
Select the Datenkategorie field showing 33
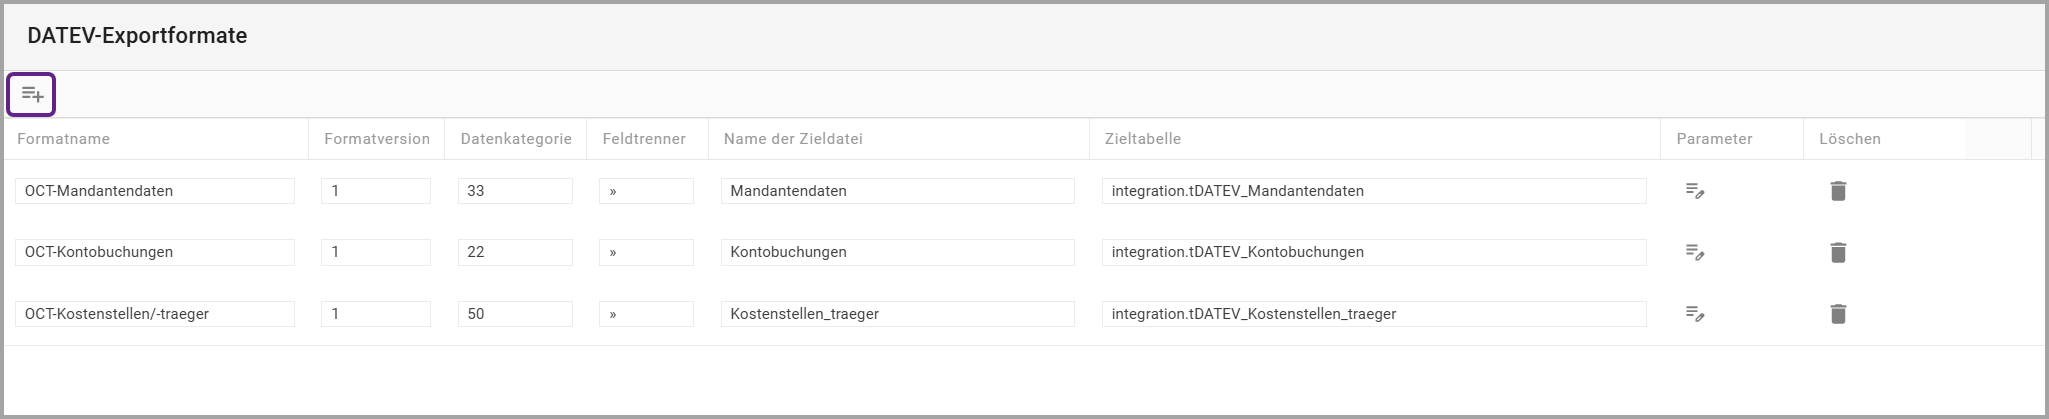tap(515, 191)
